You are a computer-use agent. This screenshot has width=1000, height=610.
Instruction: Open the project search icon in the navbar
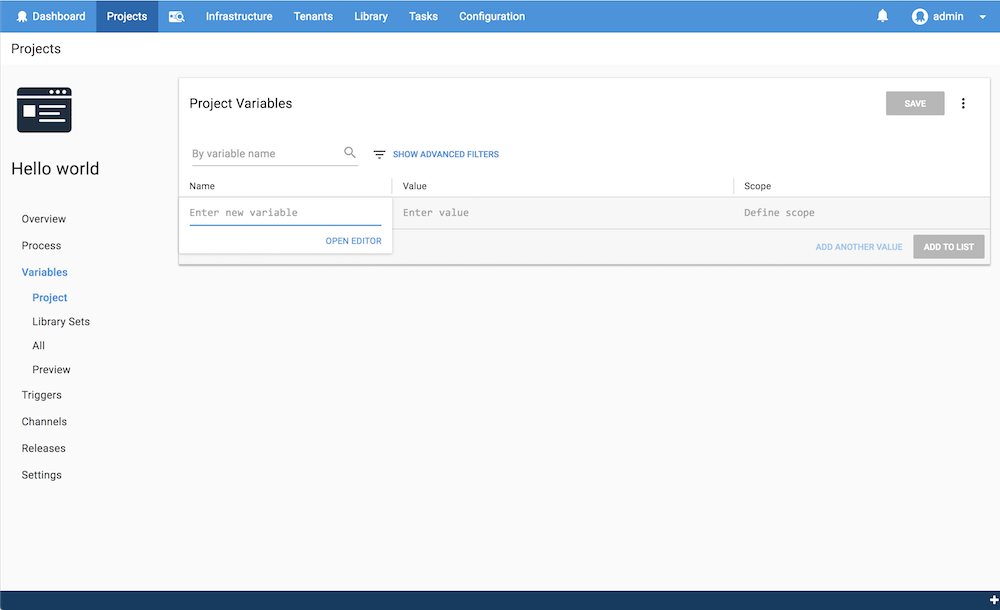(177, 17)
